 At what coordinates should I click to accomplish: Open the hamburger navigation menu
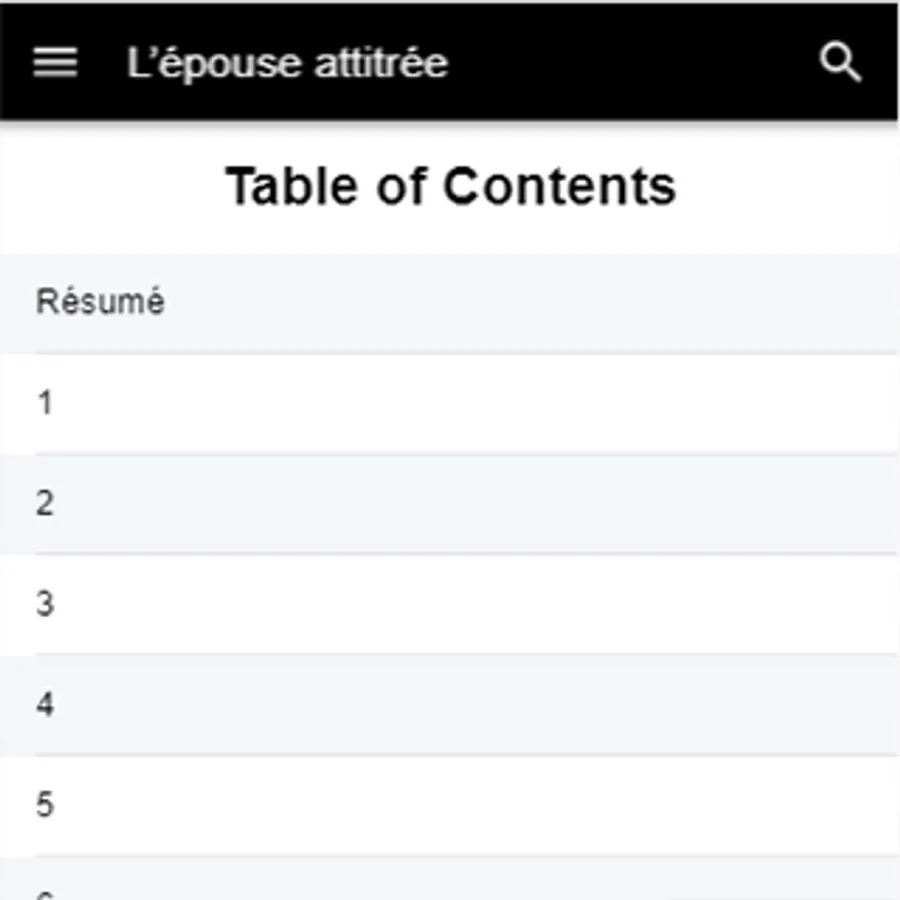[x=55, y=62]
